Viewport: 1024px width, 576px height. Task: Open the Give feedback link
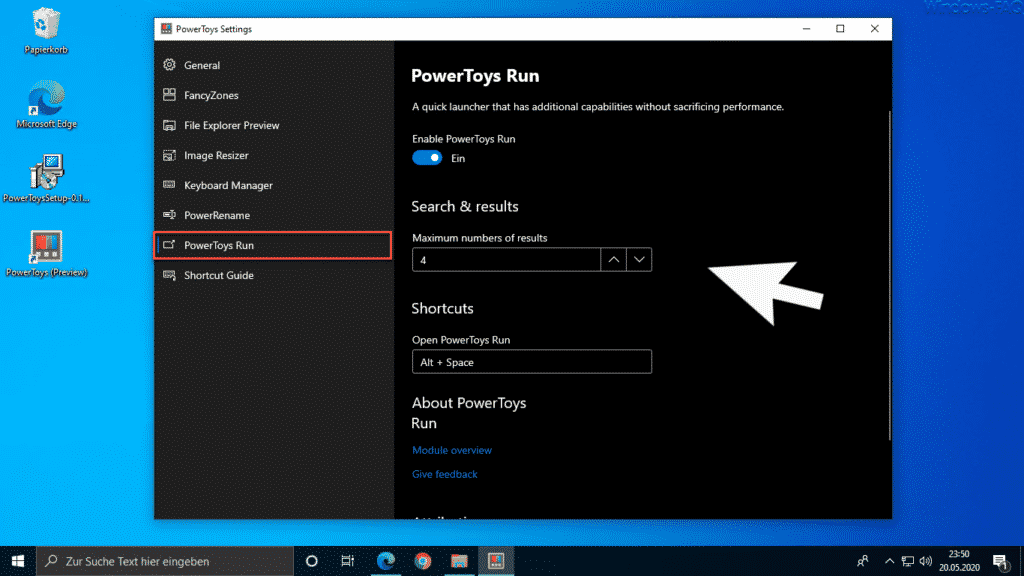(x=445, y=474)
